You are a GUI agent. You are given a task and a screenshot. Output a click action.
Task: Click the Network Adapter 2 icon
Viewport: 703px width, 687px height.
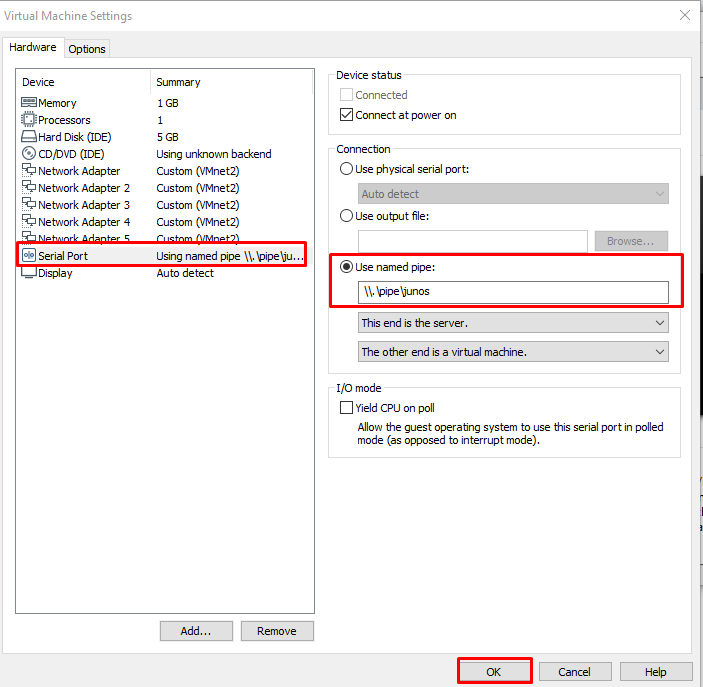click(x=29, y=187)
